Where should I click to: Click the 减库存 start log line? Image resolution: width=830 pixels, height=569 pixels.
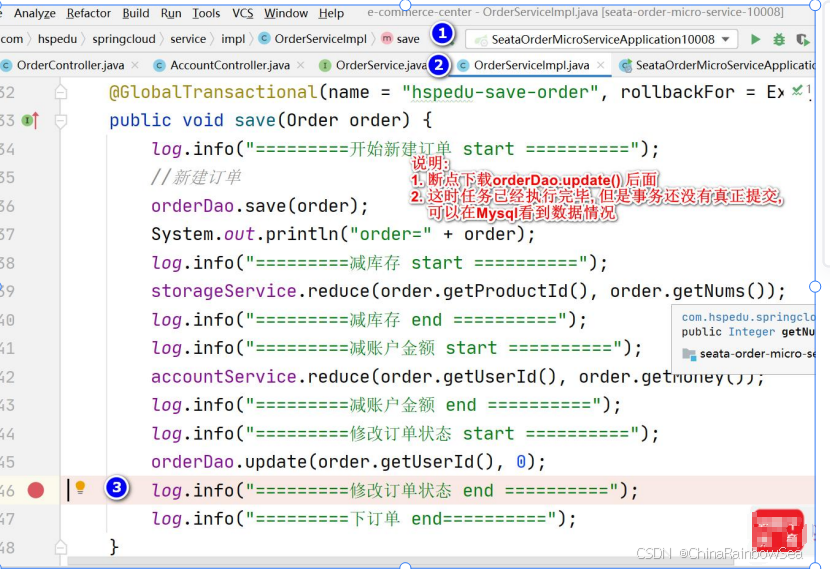coord(379,263)
